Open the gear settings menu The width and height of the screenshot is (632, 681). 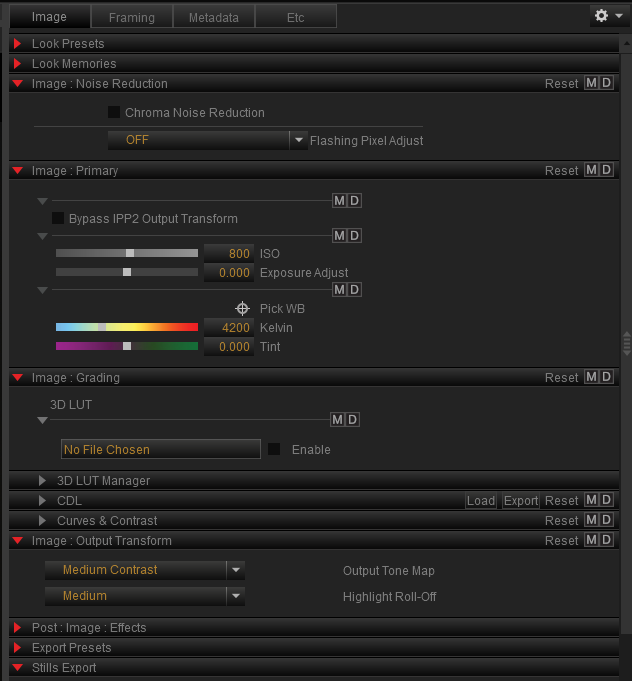click(608, 16)
